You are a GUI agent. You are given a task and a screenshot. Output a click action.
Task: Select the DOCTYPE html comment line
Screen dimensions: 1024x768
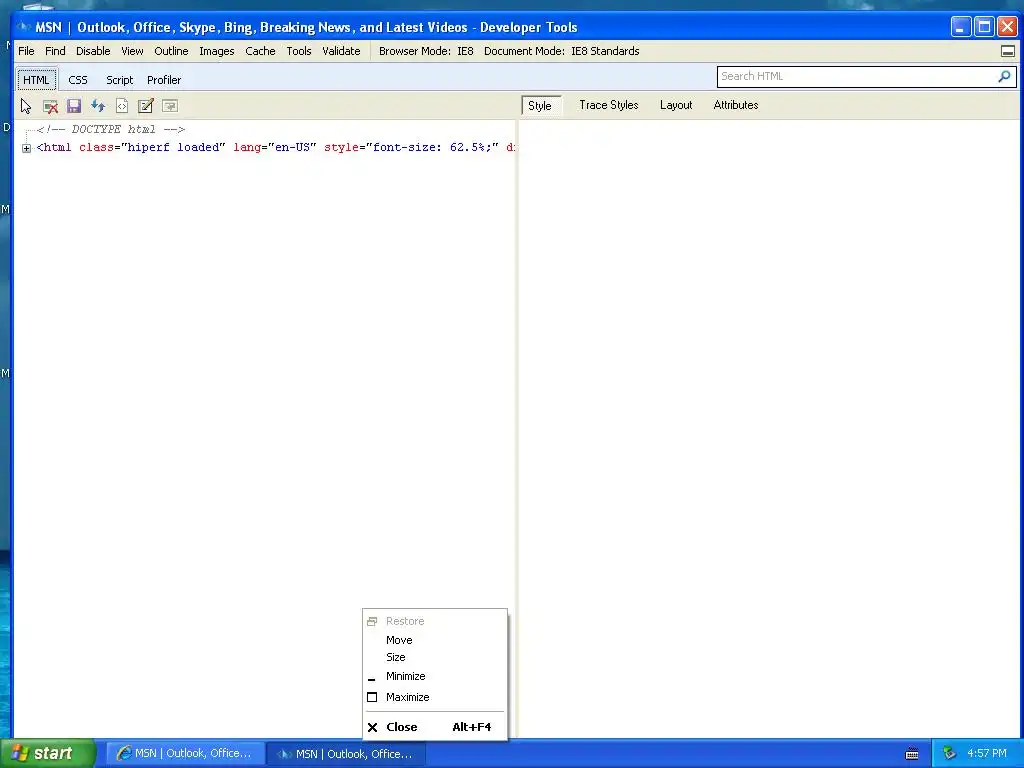pyautogui.click(x=111, y=129)
